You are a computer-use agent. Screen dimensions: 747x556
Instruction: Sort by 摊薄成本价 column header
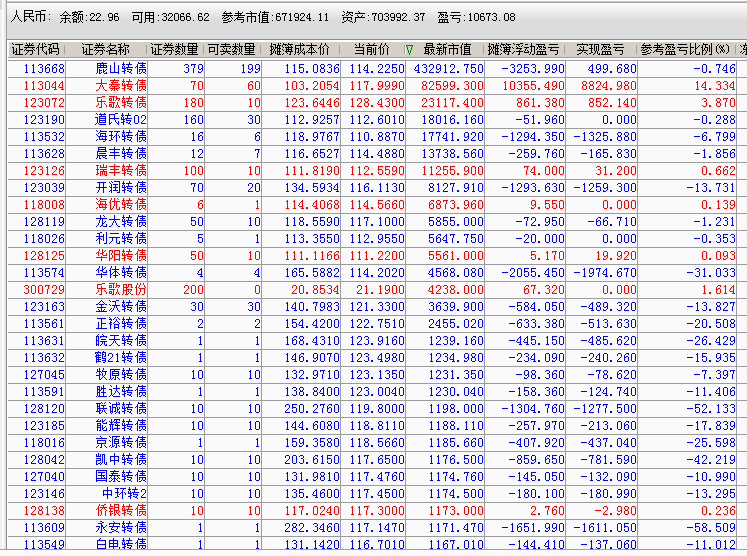pyautogui.click(x=299, y=50)
